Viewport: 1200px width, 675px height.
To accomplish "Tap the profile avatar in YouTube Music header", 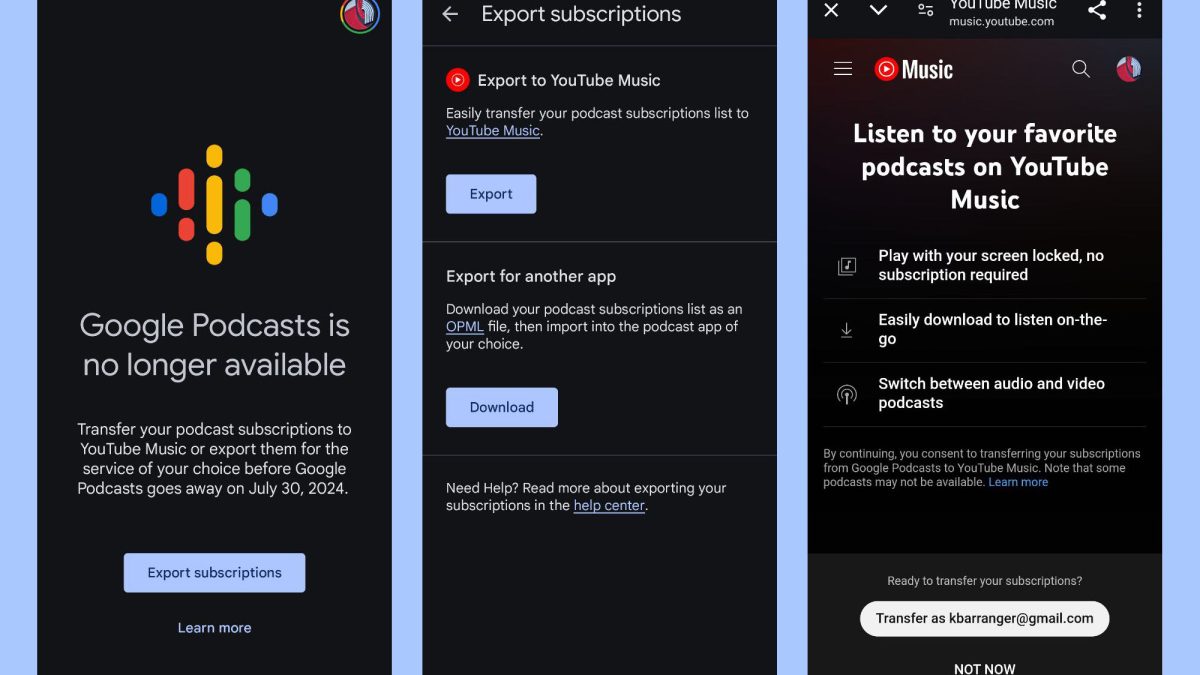I will (1128, 69).
